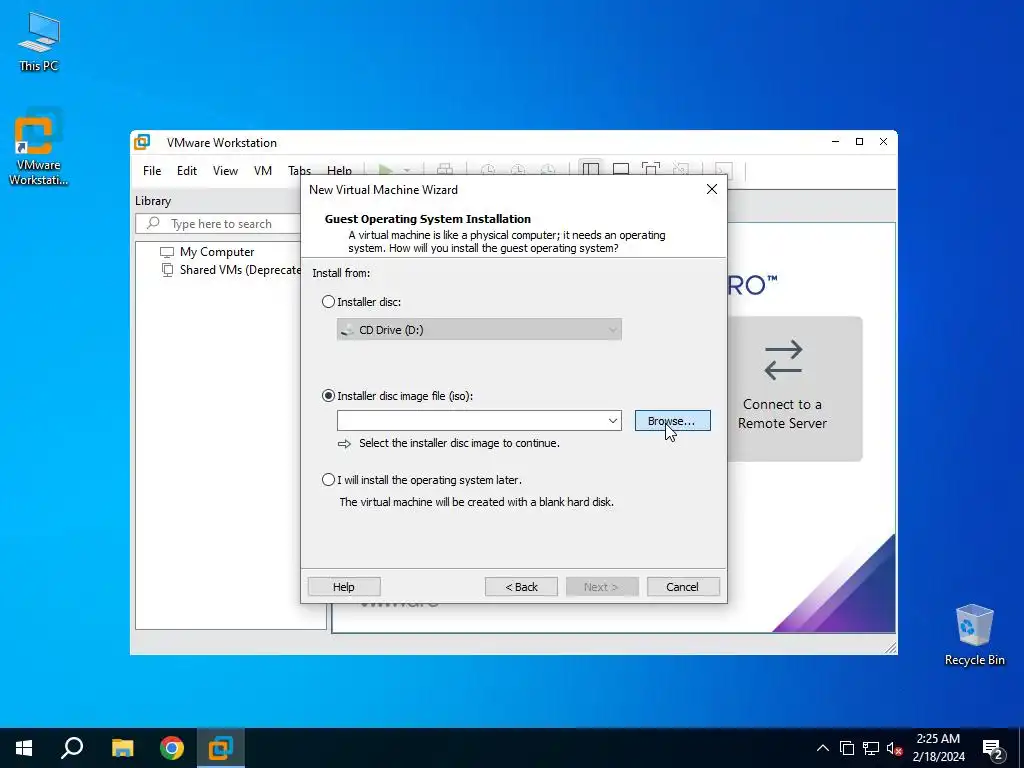Click the Revert to Snapshot toolbar icon
Image resolution: width=1024 pixels, height=768 pixels.
(x=518, y=170)
